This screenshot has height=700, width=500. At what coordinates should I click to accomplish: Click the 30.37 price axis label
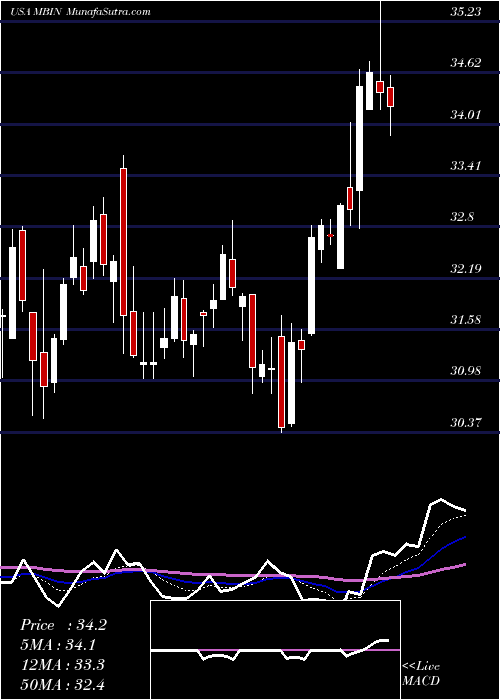466,422
